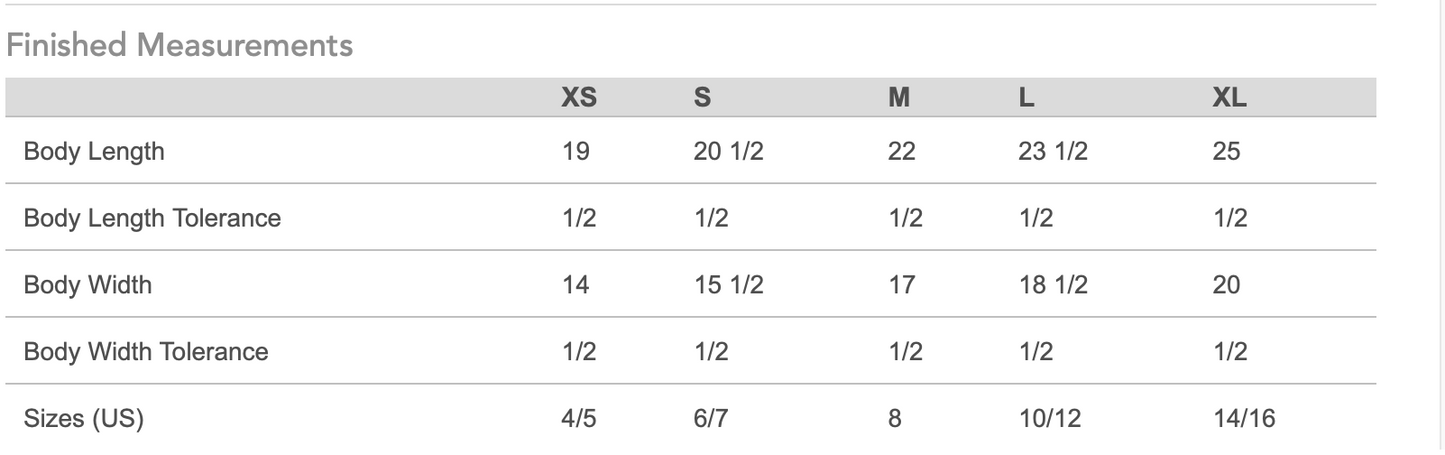
Task: Click the Finished Measurements heading
Action: point(180,45)
